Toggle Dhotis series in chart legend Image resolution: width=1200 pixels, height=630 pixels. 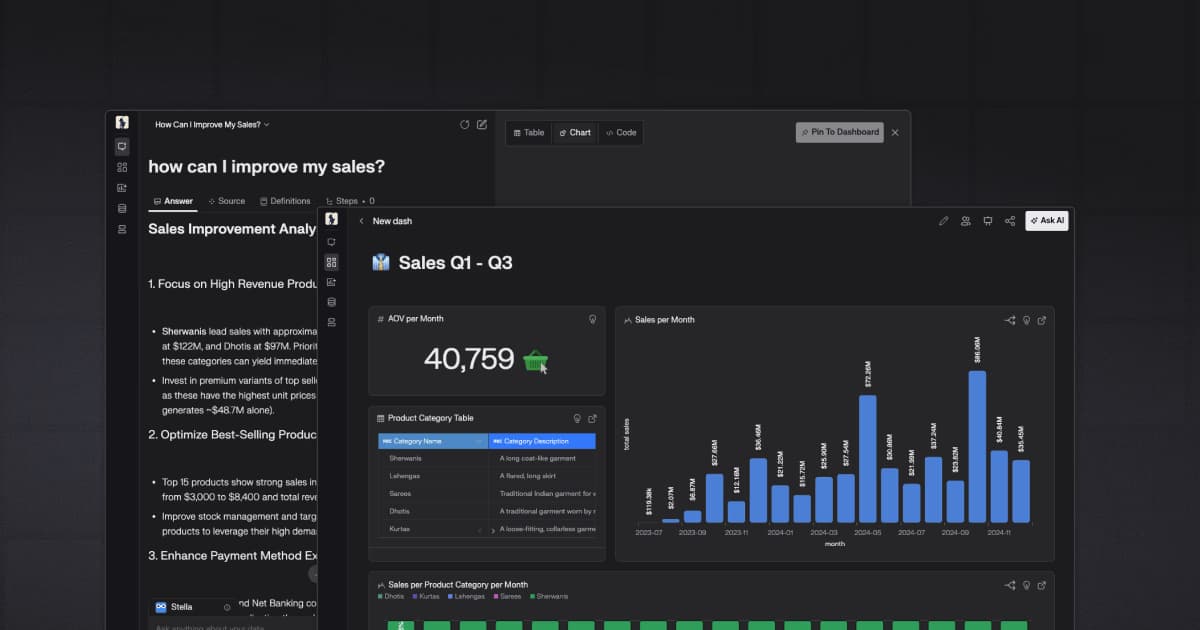391,596
